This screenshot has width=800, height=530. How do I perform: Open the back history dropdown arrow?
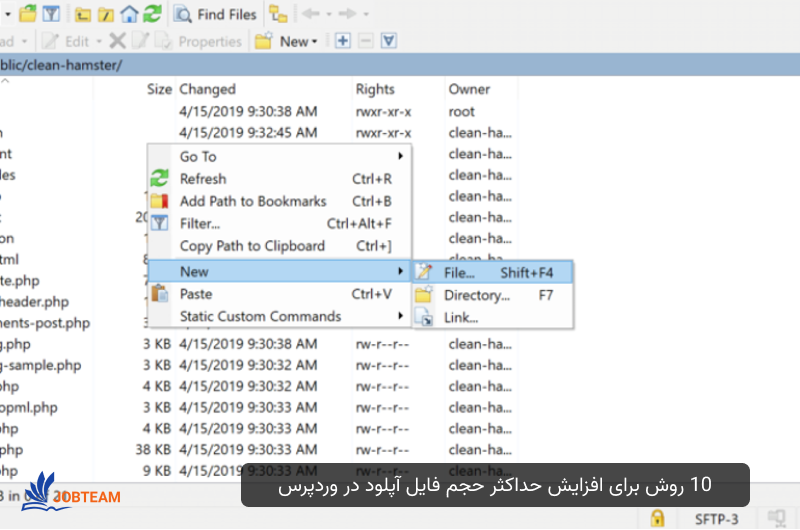(329, 14)
